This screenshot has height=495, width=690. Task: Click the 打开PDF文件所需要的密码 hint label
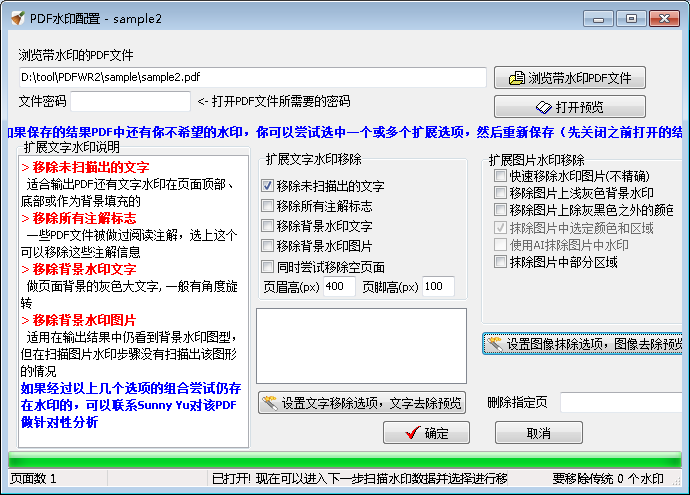tap(281, 102)
